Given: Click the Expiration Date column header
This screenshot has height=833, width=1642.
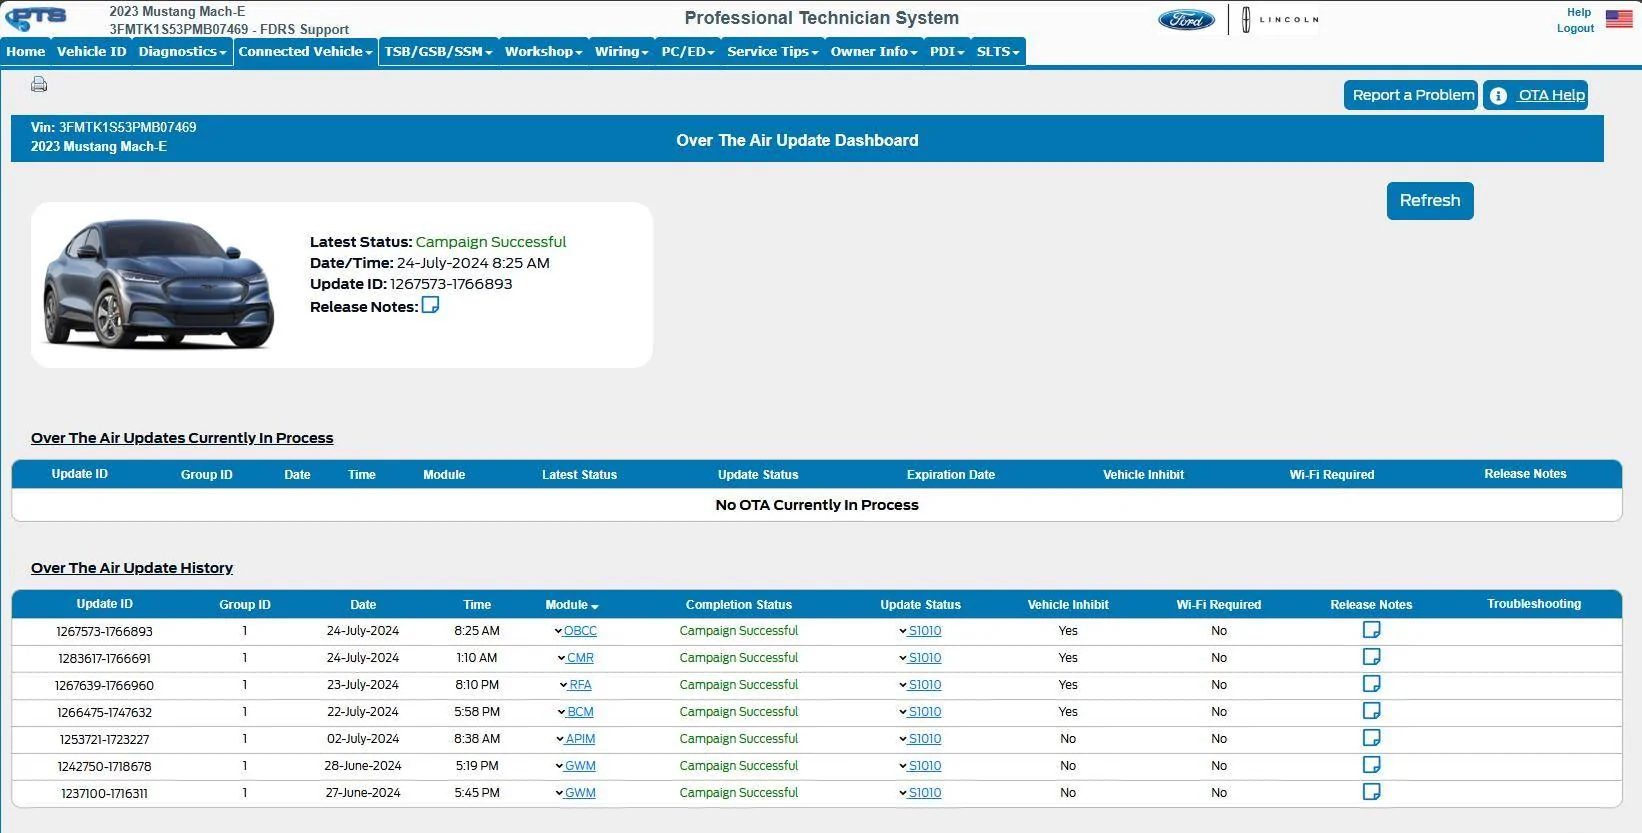Looking at the screenshot, I should (x=951, y=475).
